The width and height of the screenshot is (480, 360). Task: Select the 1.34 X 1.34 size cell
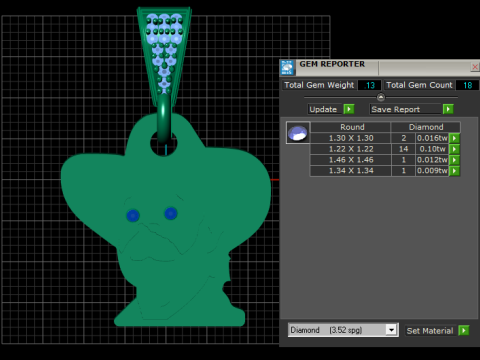click(x=351, y=171)
